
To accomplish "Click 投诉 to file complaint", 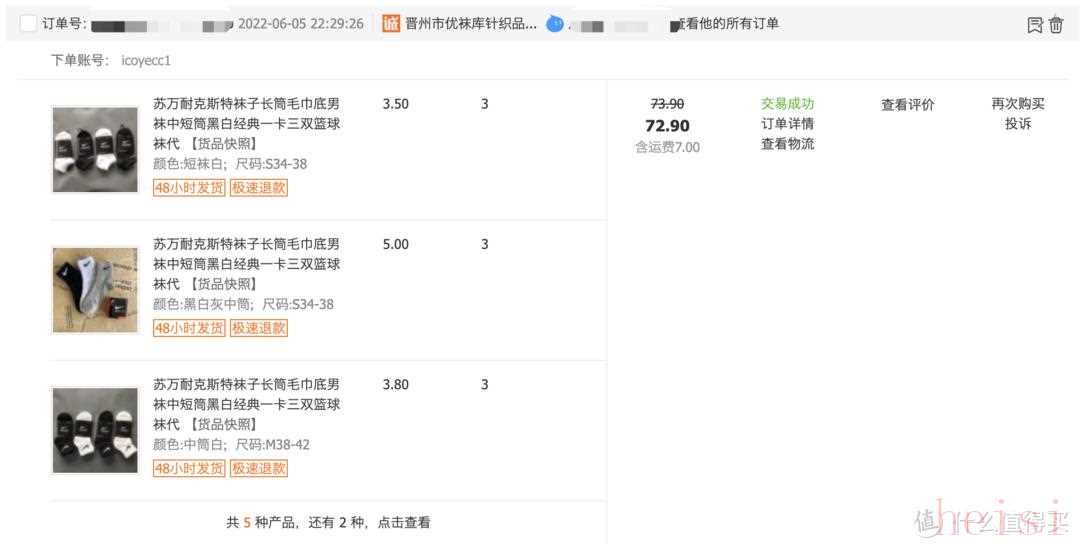I will click(1018, 124).
